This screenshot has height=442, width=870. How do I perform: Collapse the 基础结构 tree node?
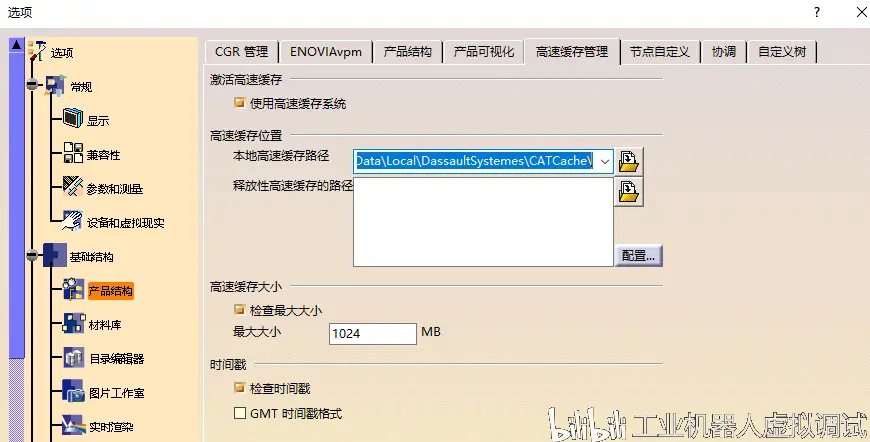32,255
